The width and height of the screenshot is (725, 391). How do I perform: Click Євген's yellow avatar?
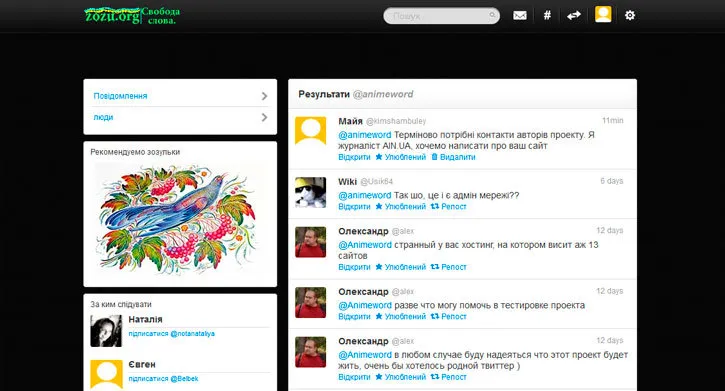[106, 375]
